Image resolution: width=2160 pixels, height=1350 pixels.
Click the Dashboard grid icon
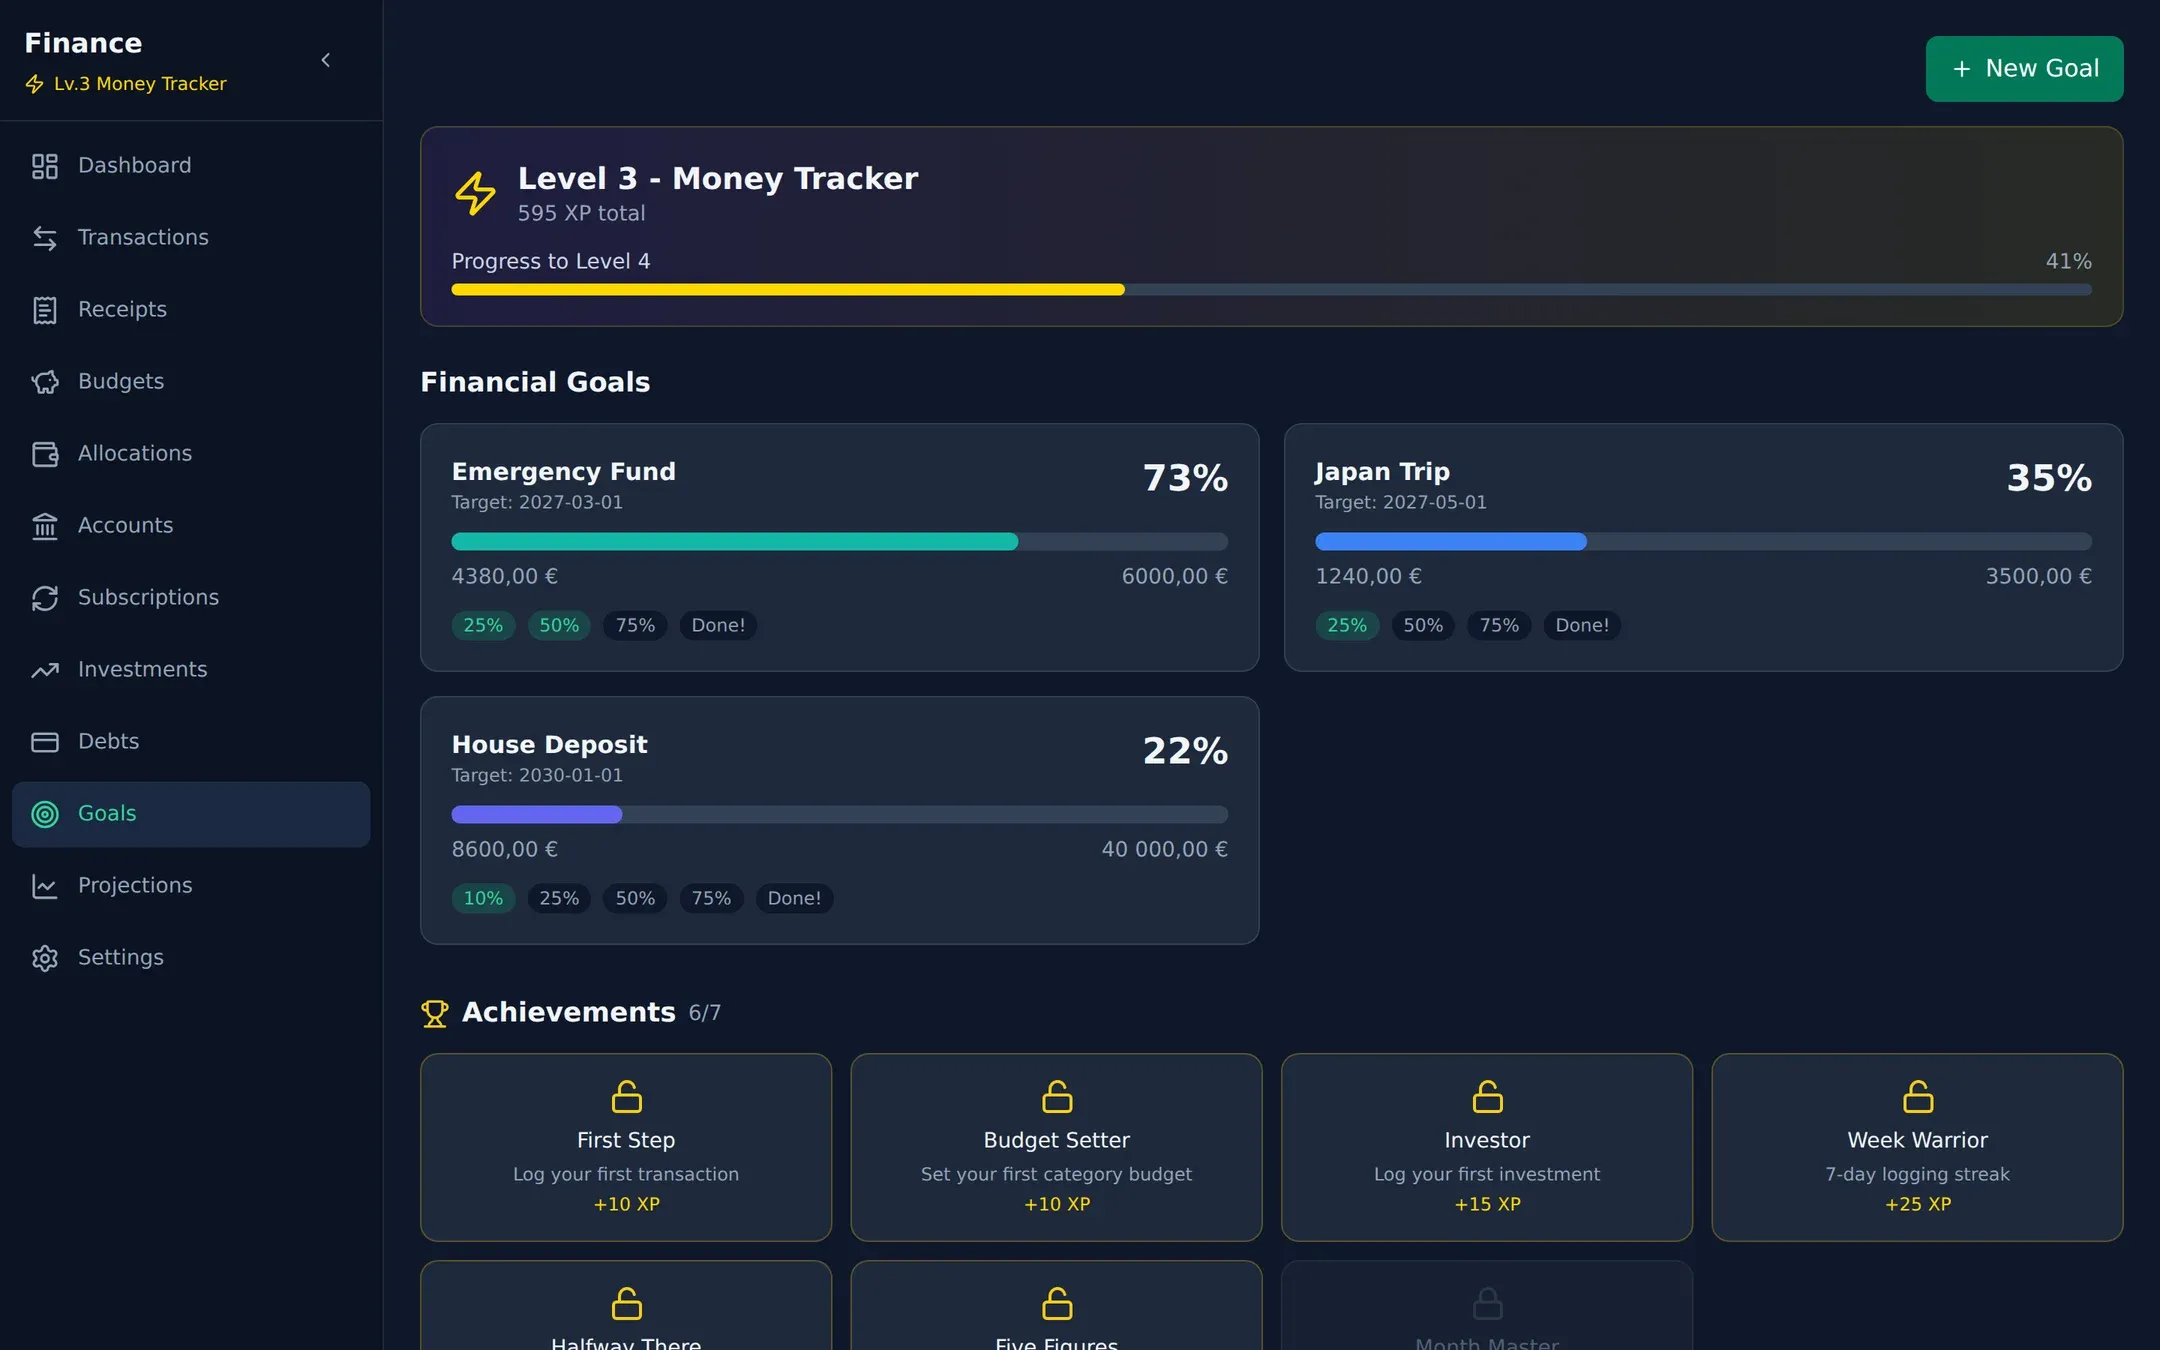tap(45, 166)
